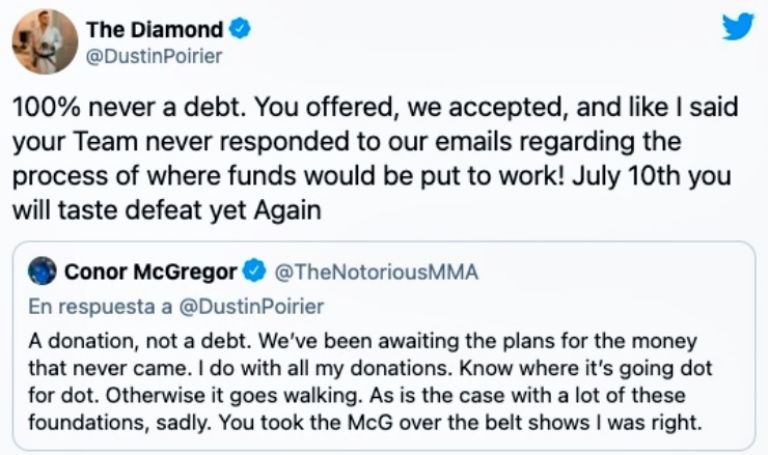Open the Conor McGregor display name

pyautogui.click(x=150, y=271)
